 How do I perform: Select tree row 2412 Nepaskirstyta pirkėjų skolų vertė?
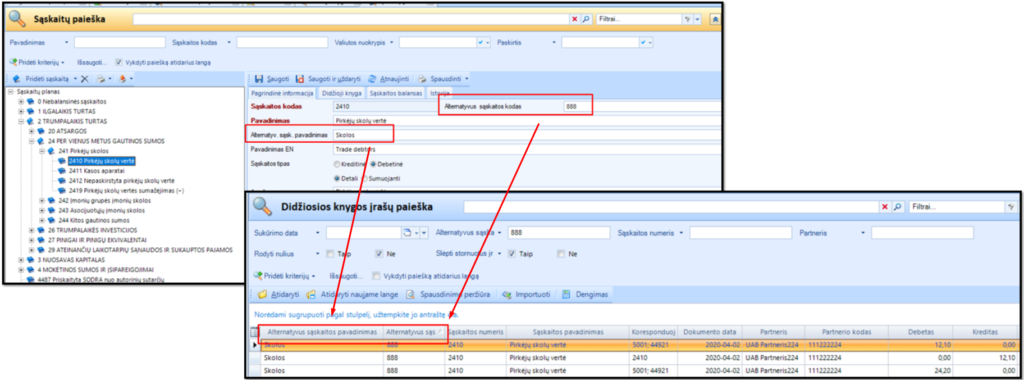click(121, 180)
